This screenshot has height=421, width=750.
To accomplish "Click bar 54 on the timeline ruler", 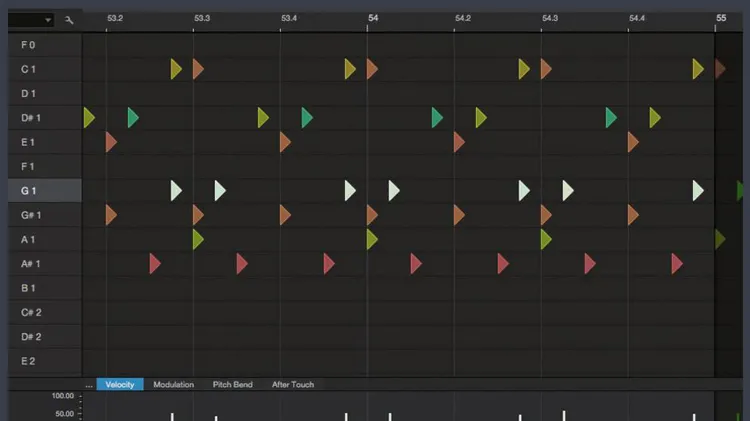I will [x=372, y=18].
